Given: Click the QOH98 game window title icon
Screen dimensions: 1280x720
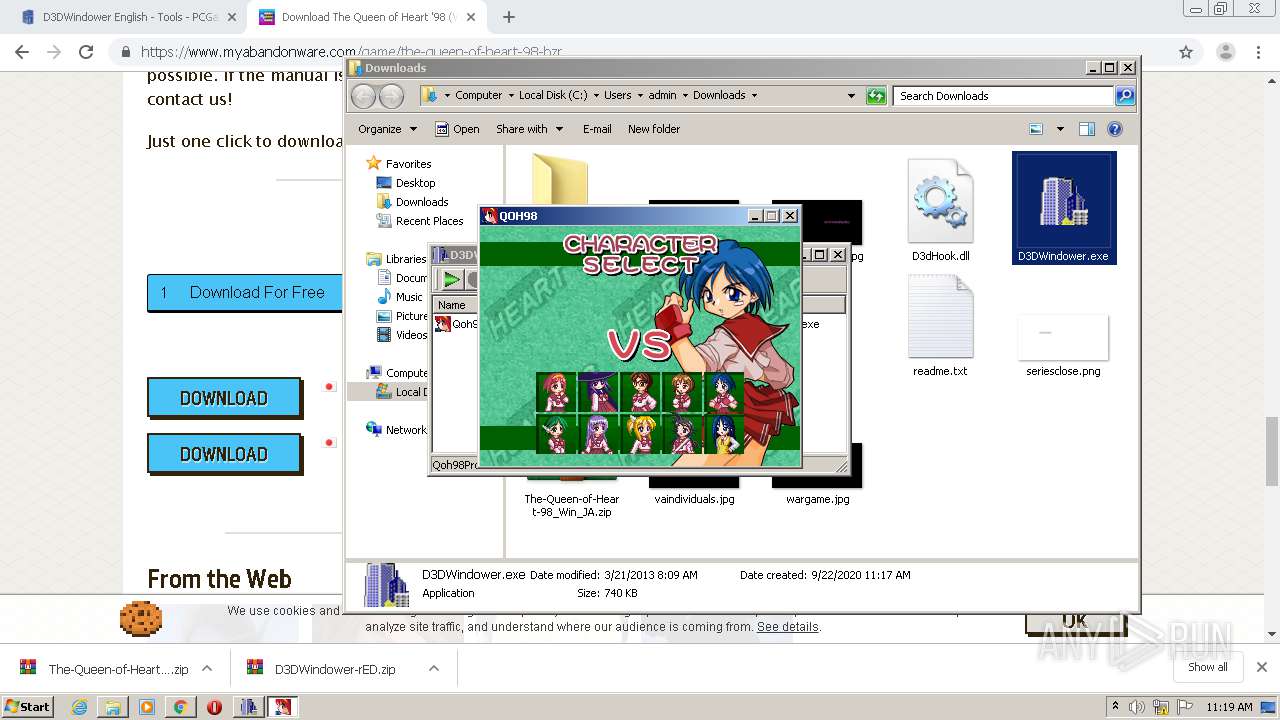Looking at the screenshot, I should (x=490, y=216).
